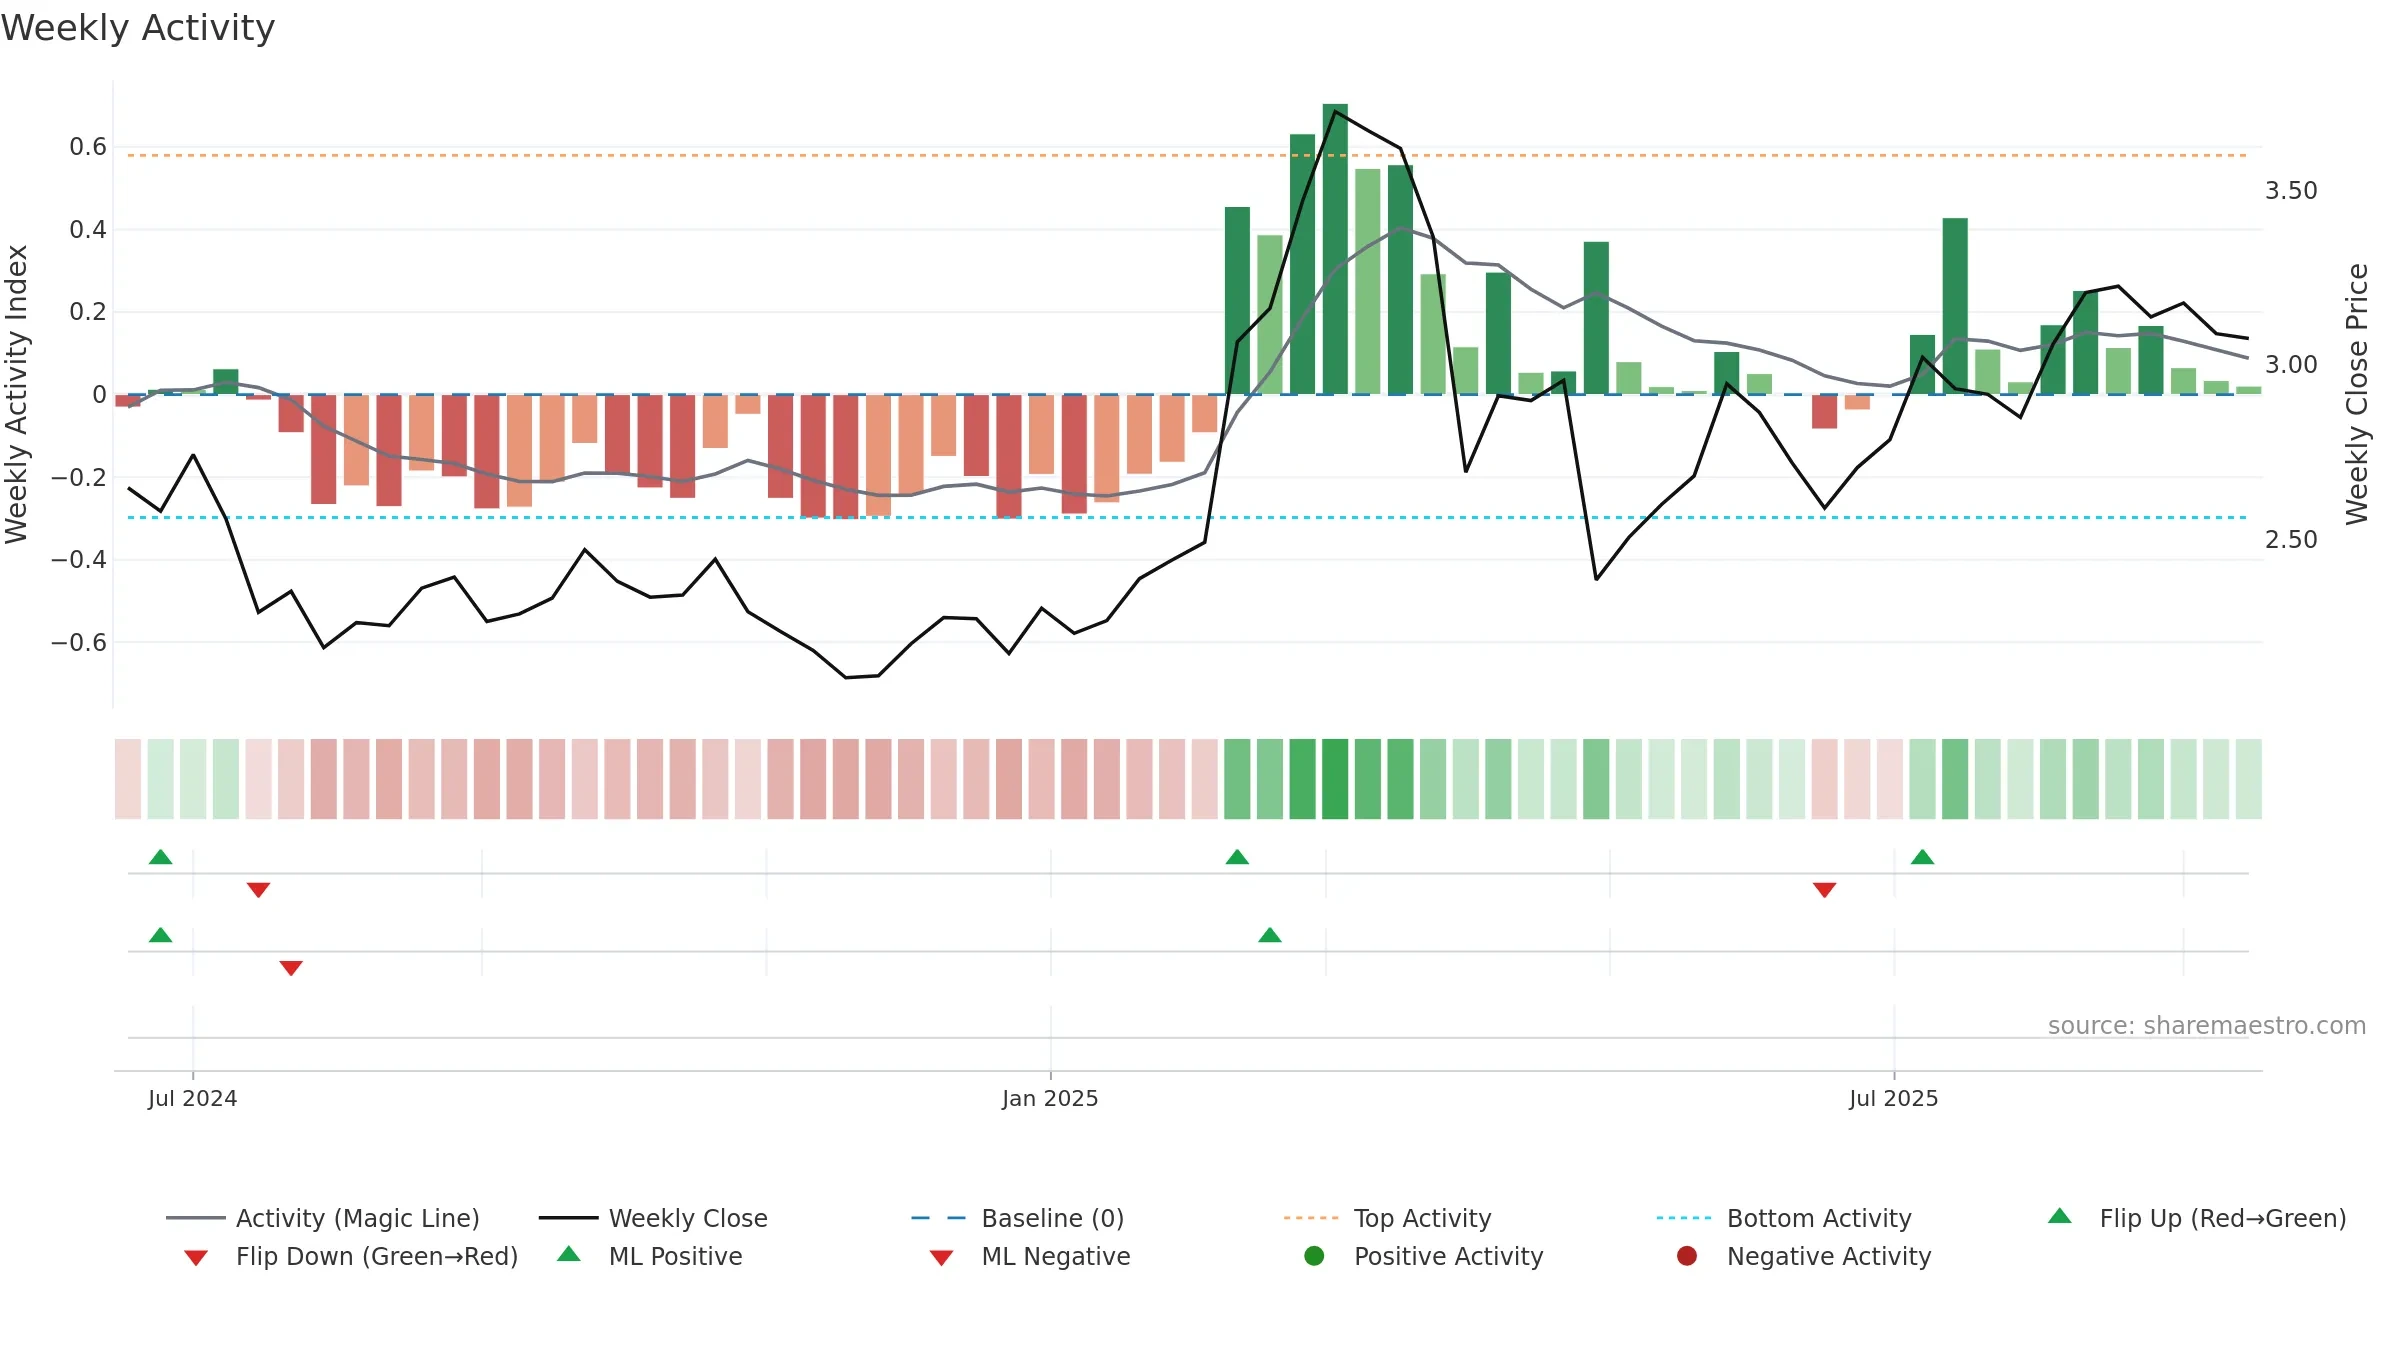Click the −0.6 left axis tick label
Image resolution: width=2400 pixels, height=1350 pixels.
click(78, 642)
